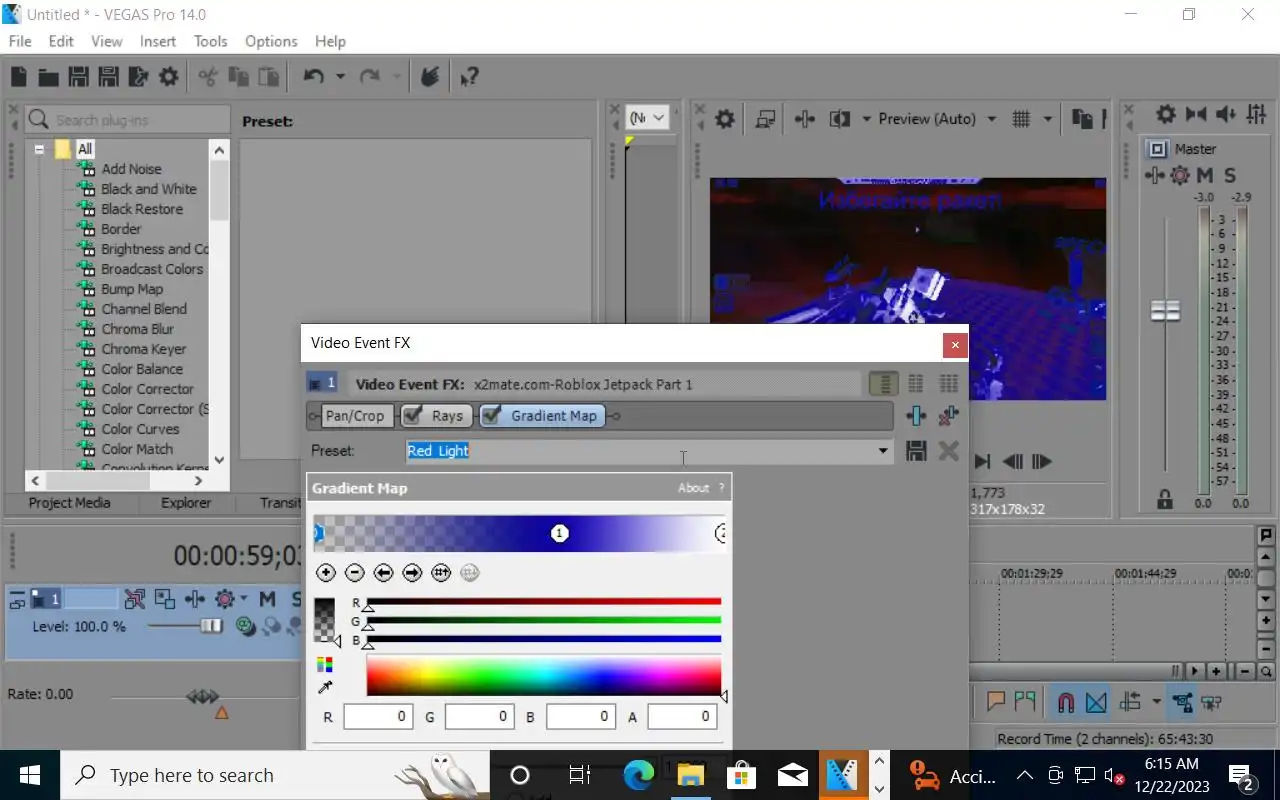Open the View menu
Screen dimensions: 1280x800
(x=107, y=41)
